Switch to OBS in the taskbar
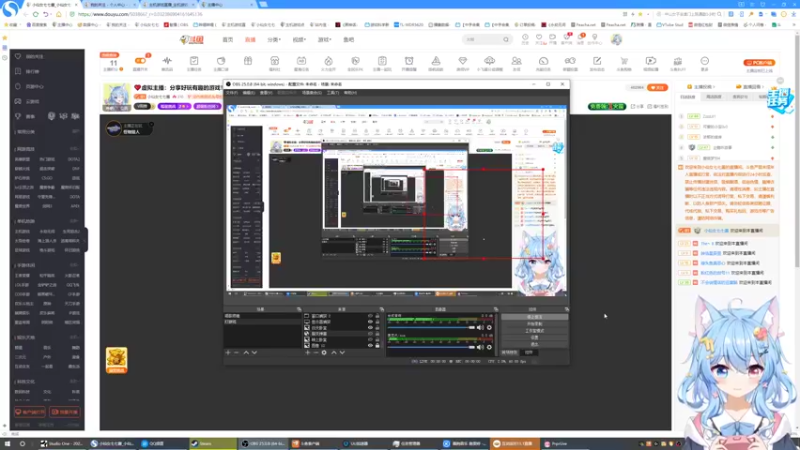The height and width of the screenshot is (450, 800). click(263, 444)
